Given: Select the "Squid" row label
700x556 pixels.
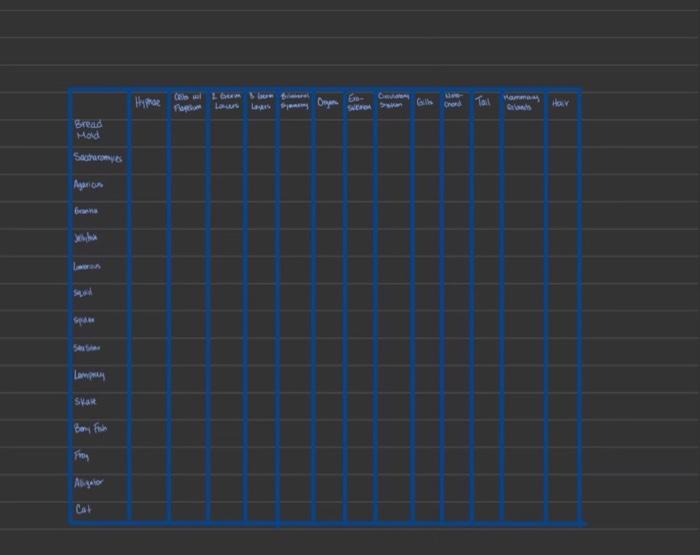Looking at the screenshot, I should (83, 293).
